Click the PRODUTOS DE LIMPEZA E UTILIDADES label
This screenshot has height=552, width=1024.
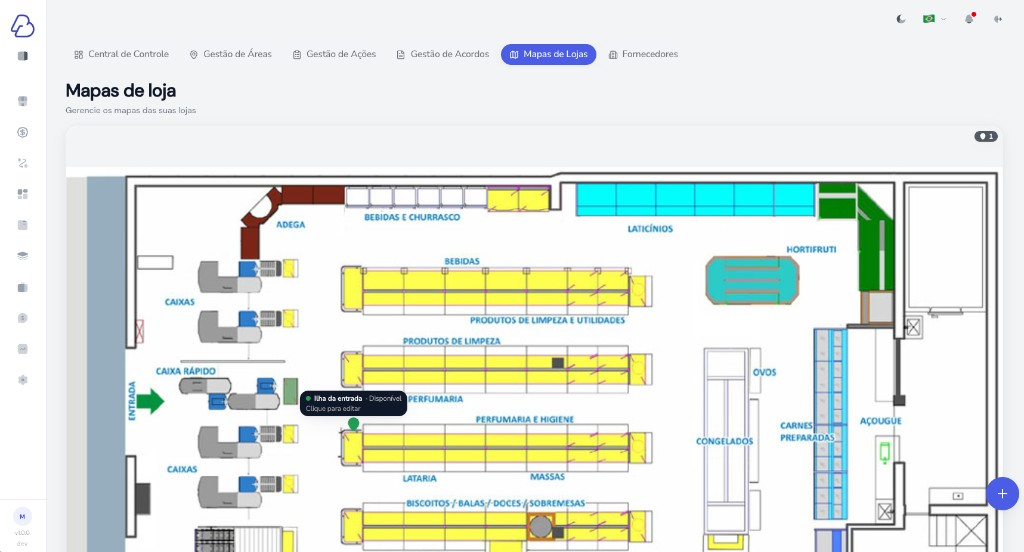coord(547,320)
